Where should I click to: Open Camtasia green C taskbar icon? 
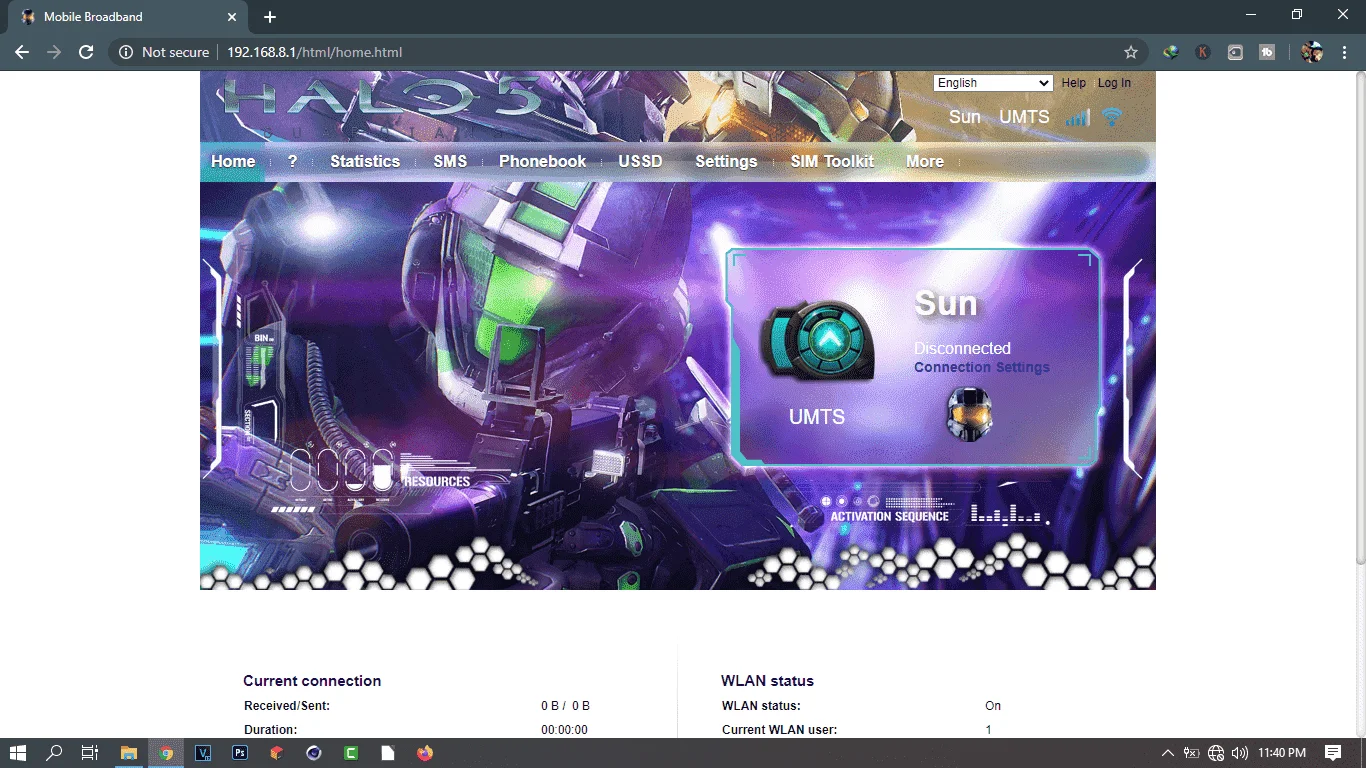351,753
